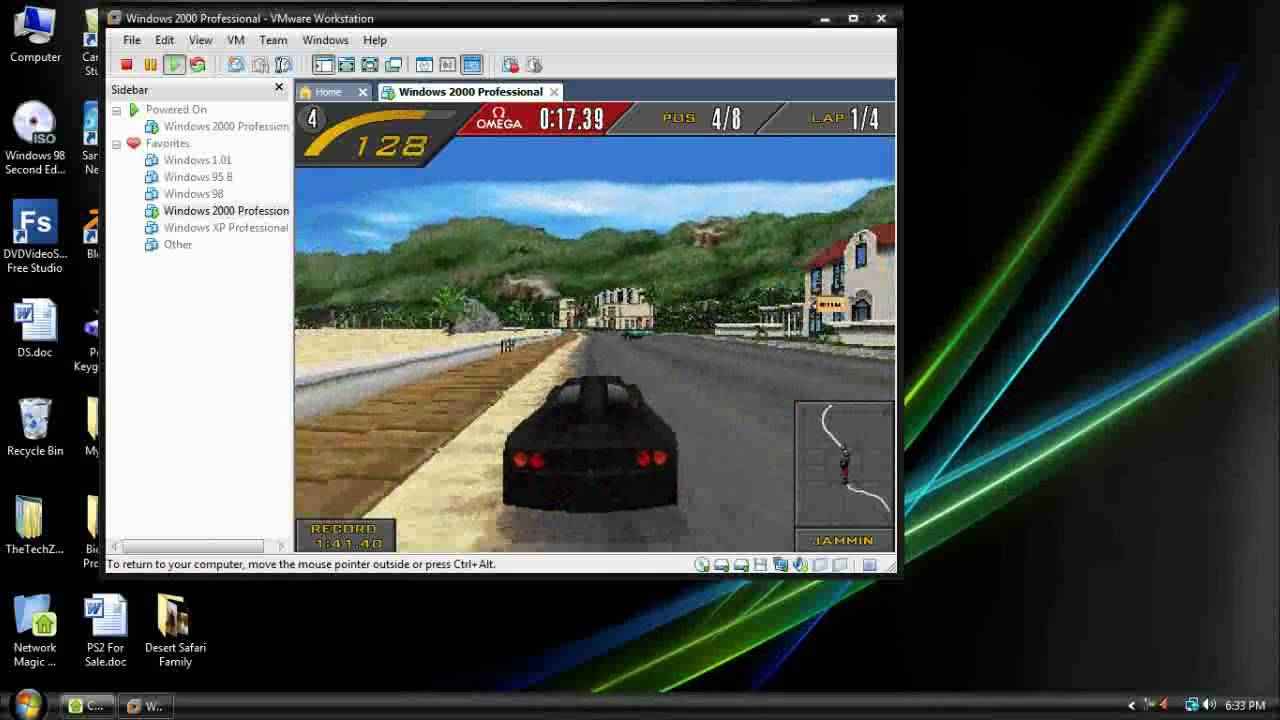Open the Windows menu
Viewport: 1280px width, 720px height.
pyautogui.click(x=325, y=40)
